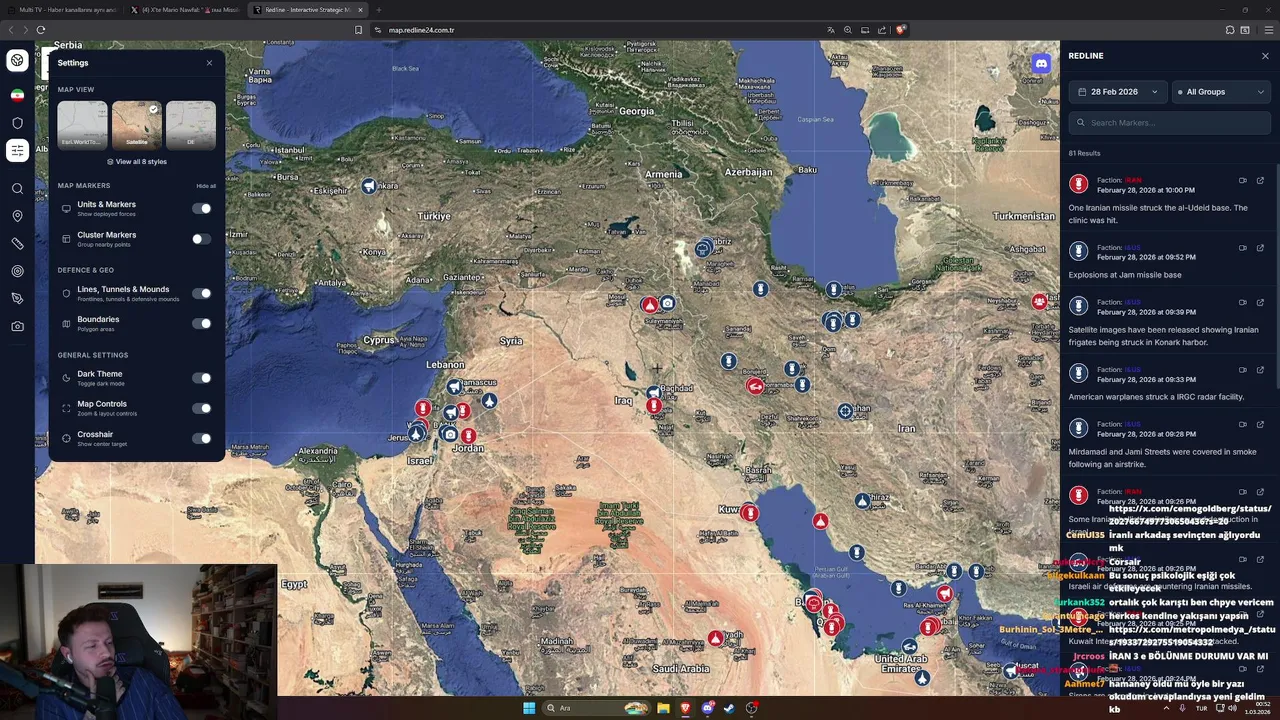The height and width of the screenshot is (720, 1280).
Task: Reload the page in the browser
Action: (41, 30)
